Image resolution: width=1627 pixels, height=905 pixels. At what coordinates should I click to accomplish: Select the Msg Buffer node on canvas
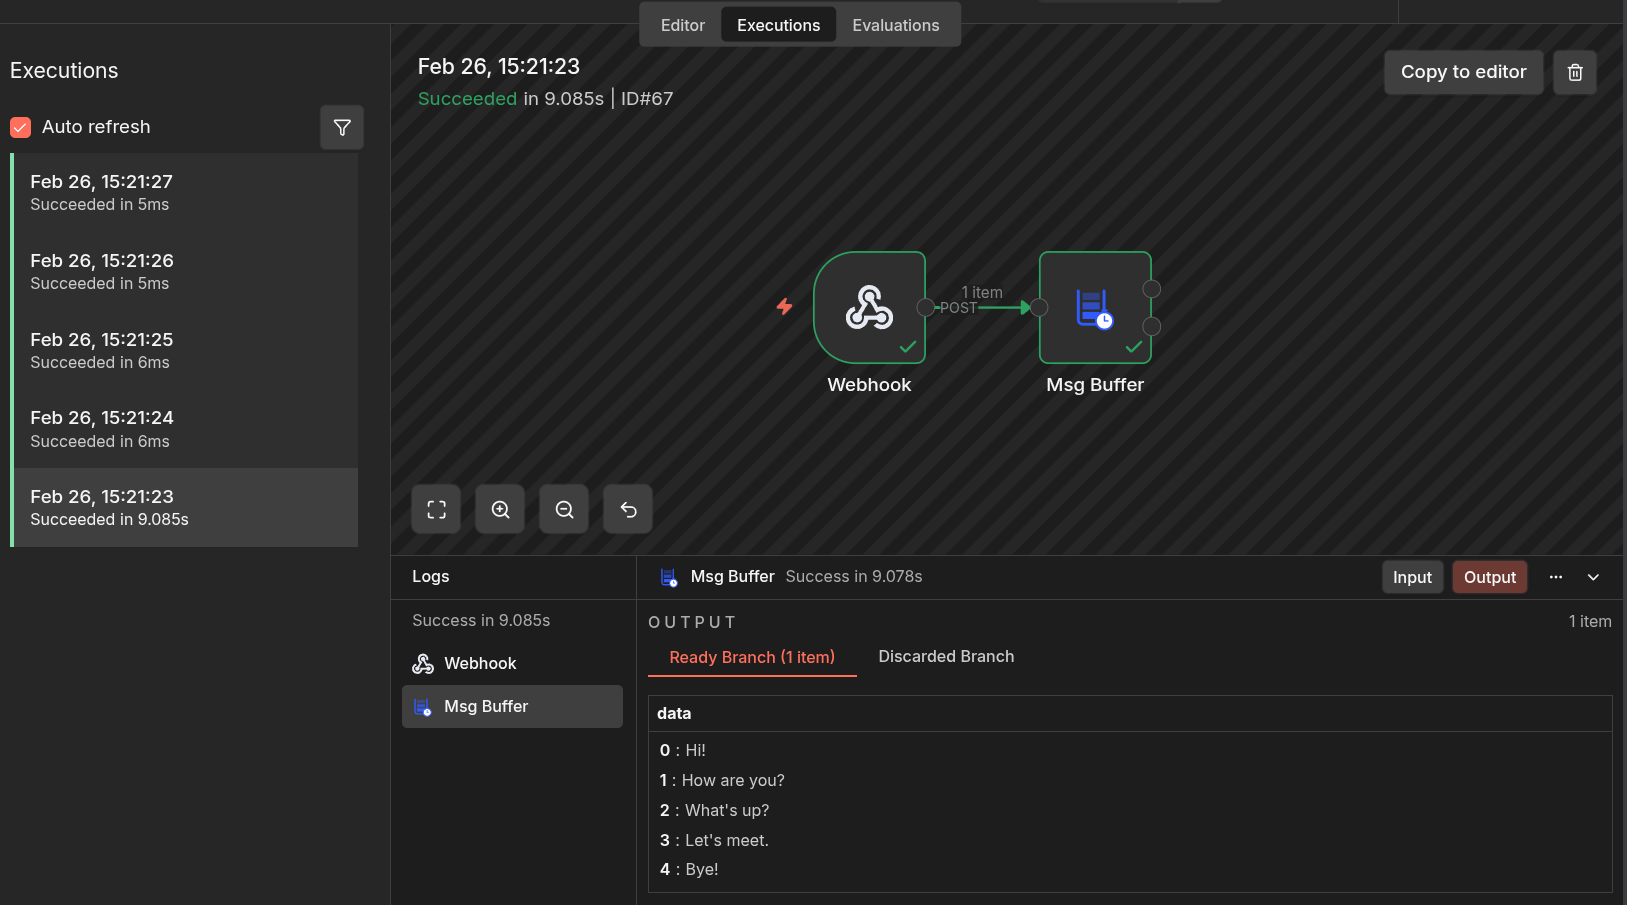1095,307
